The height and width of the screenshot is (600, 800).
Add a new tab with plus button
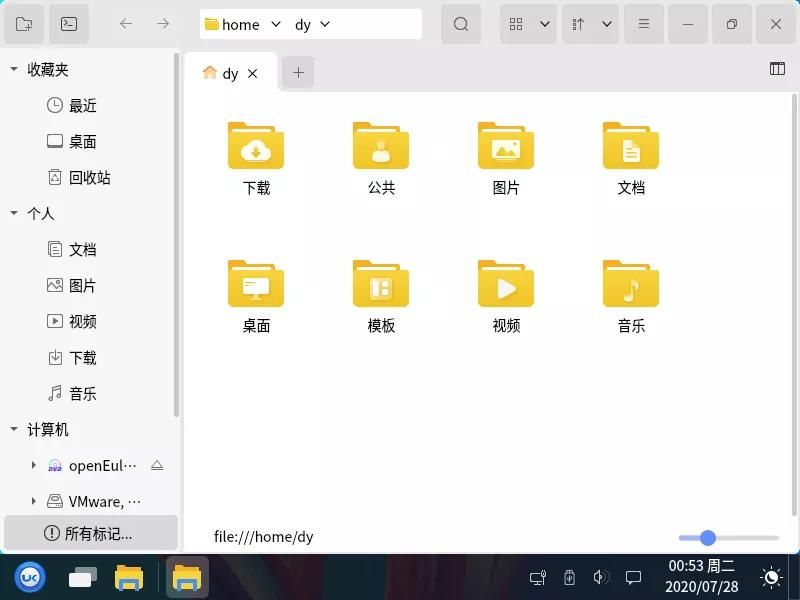point(298,72)
